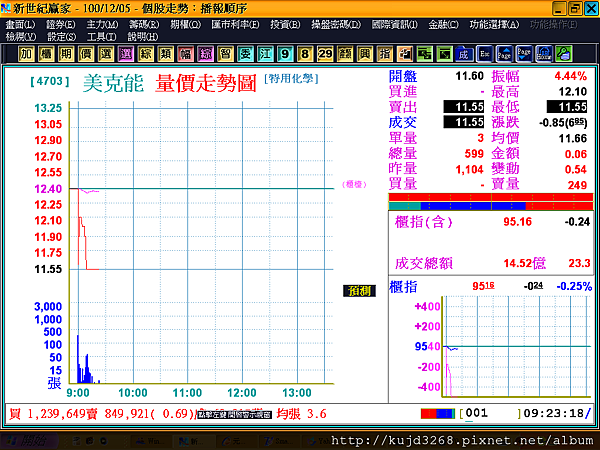This screenshot has height=450, width=600.
Task: Open the 設定(S) menu
Action: [x=62, y=37]
